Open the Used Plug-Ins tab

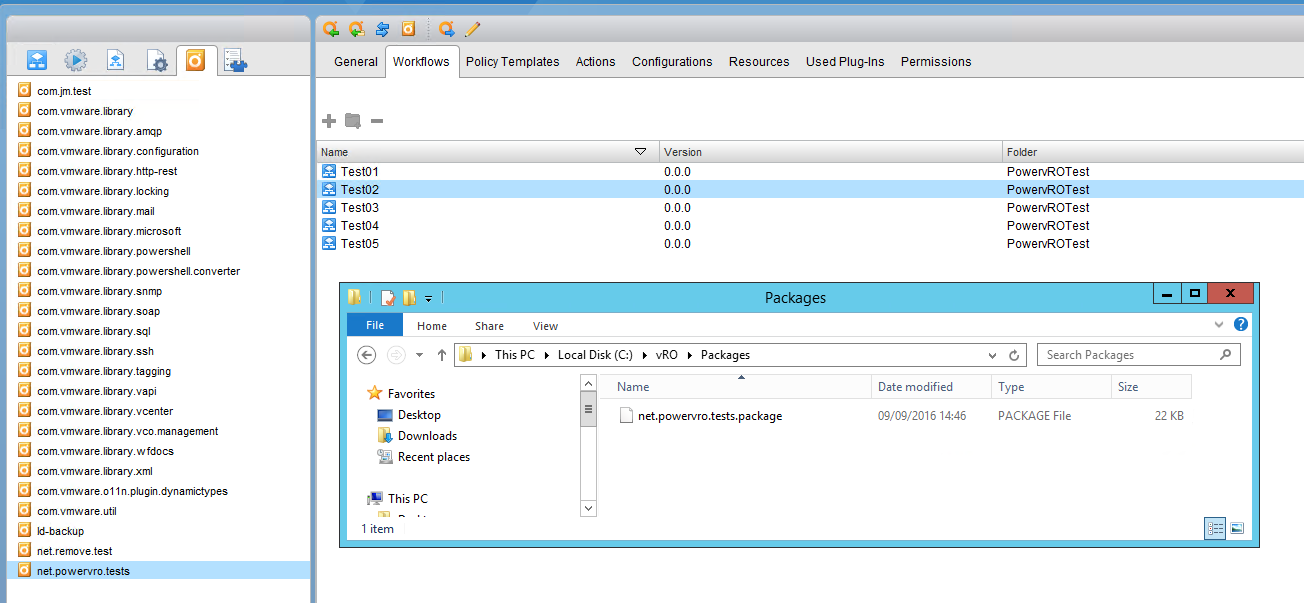[845, 62]
